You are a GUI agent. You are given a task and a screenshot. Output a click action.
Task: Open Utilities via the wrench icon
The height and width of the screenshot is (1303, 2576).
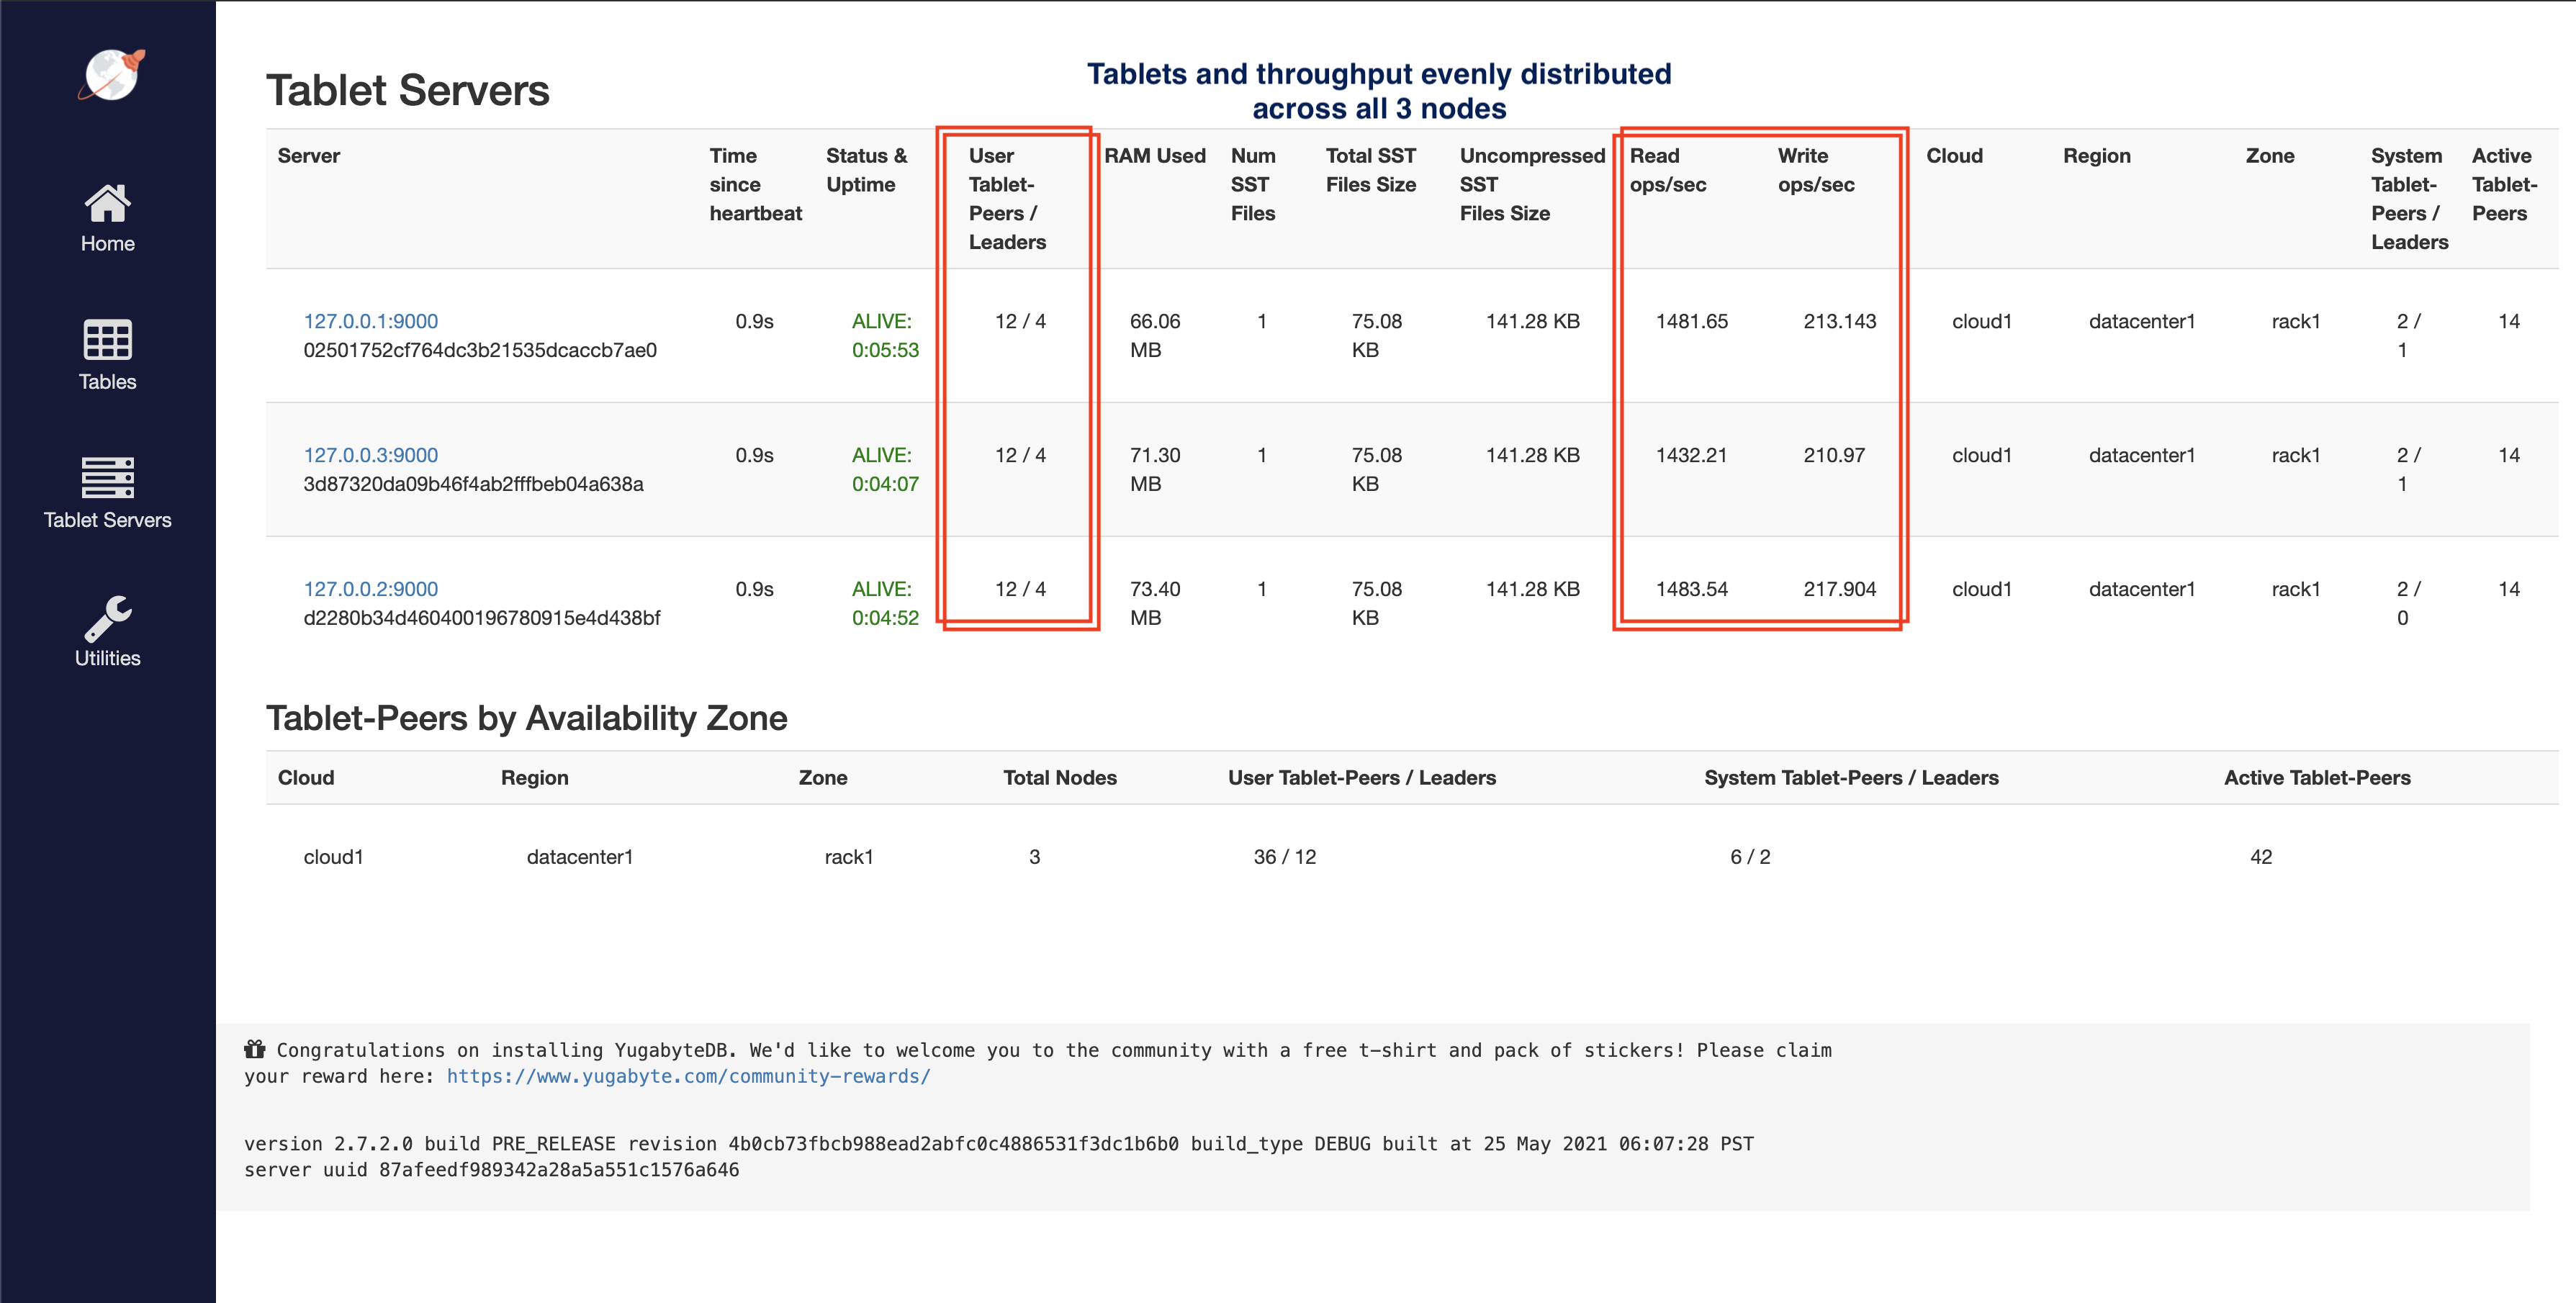click(107, 617)
